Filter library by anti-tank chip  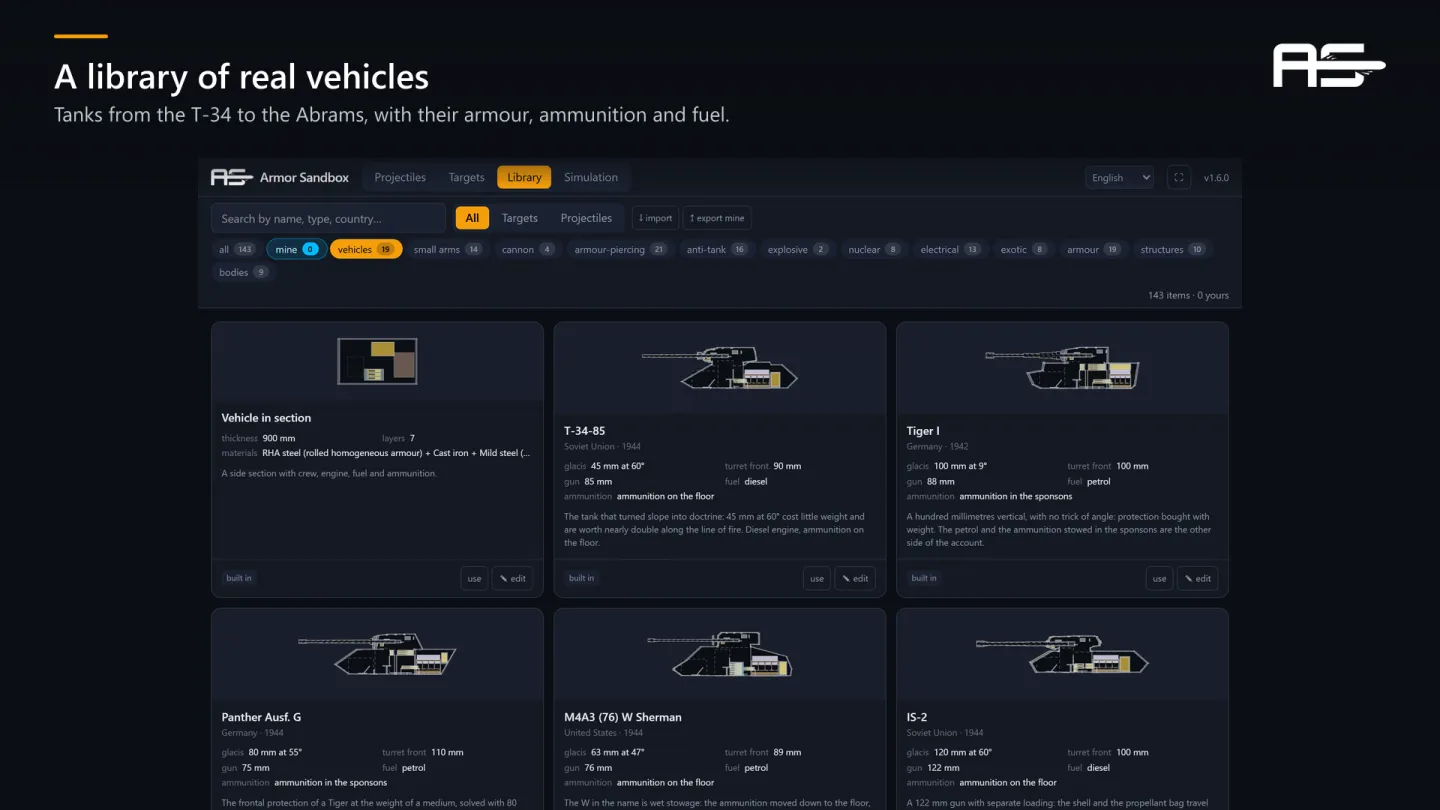717,249
